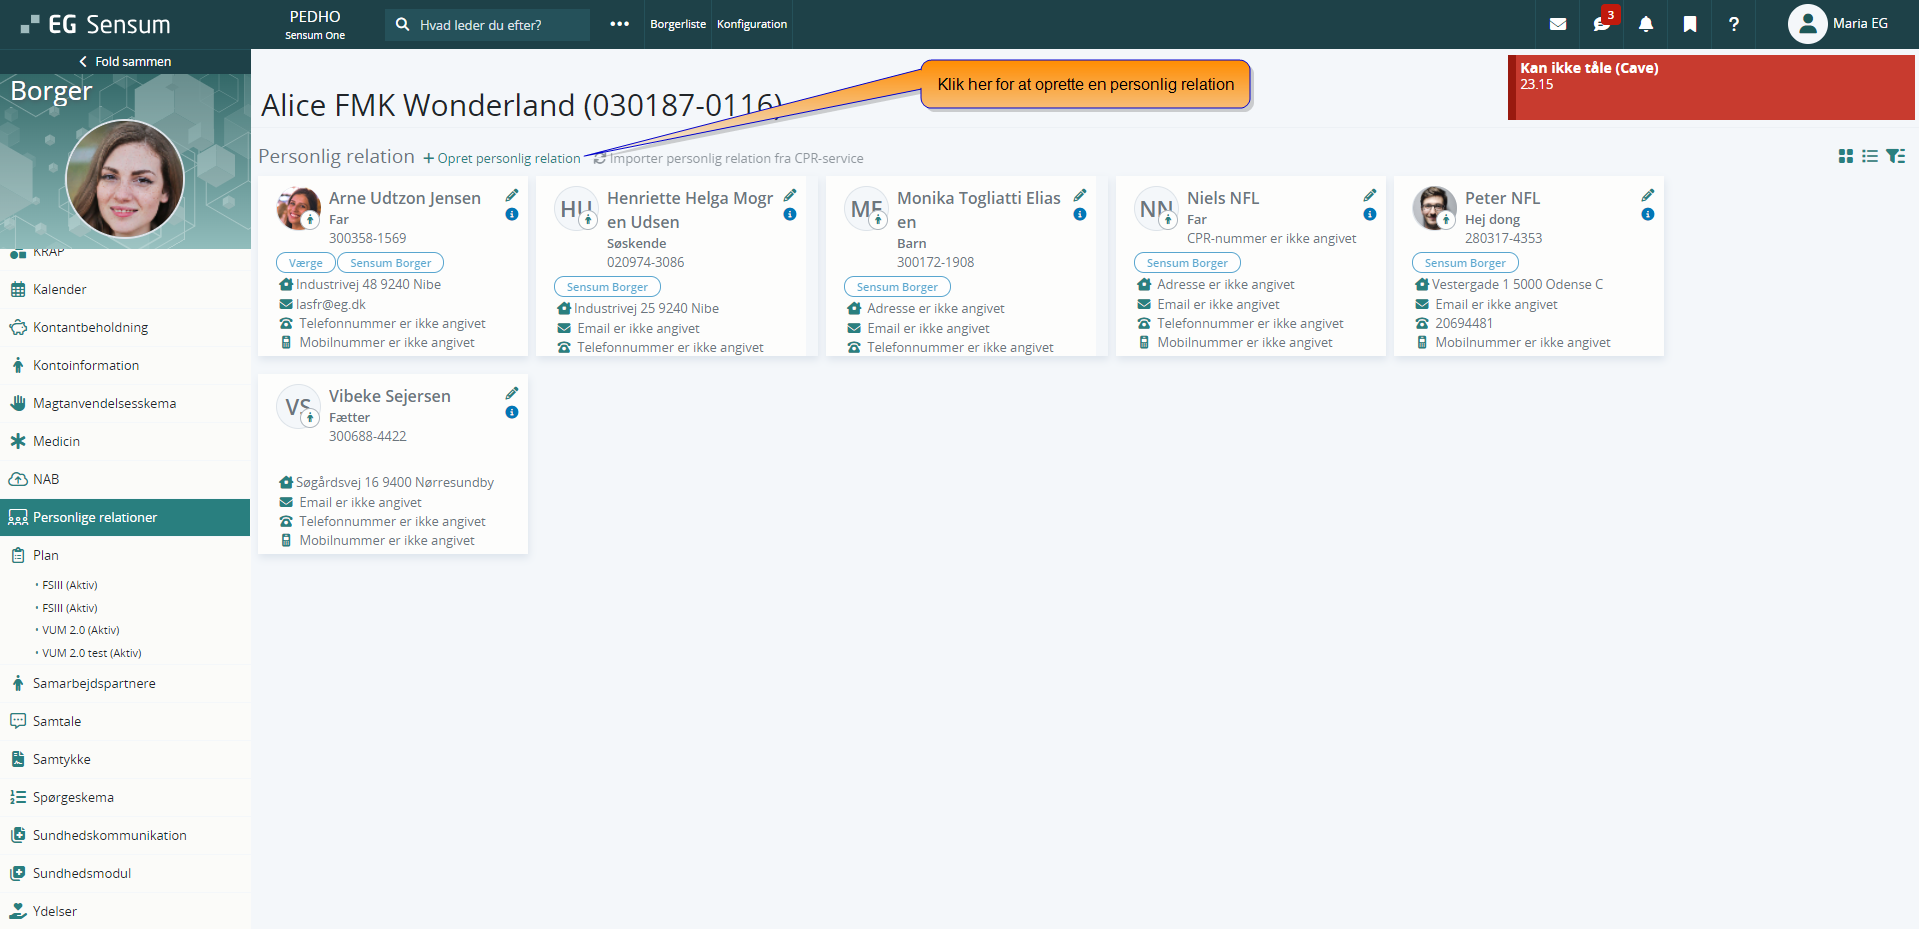
Task: Switch to grid card view
Action: pyautogui.click(x=1846, y=156)
